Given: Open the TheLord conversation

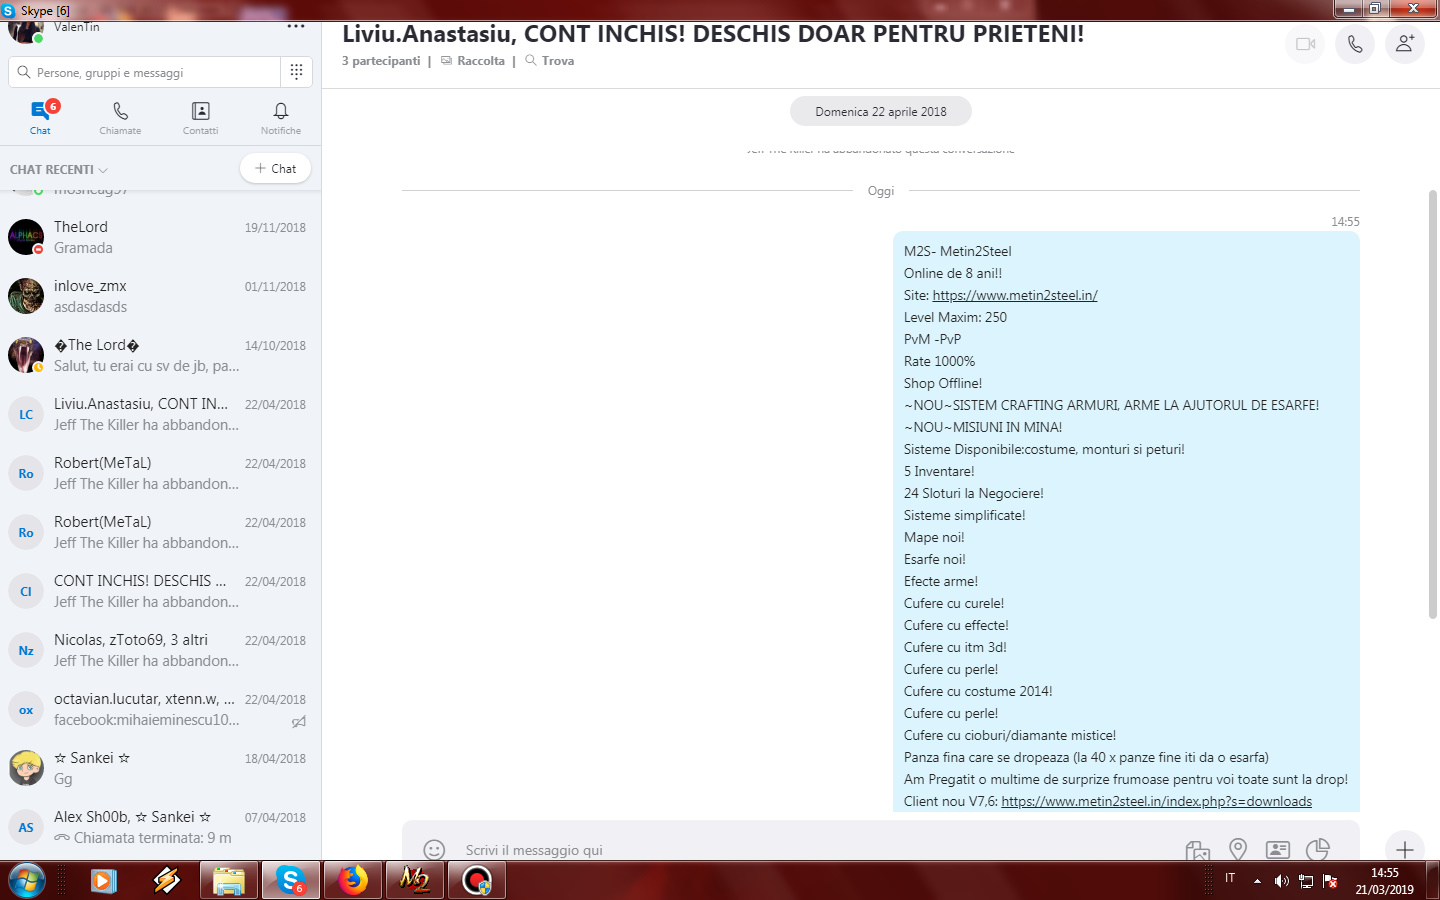Looking at the screenshot, I should click(x=160, y=237).
